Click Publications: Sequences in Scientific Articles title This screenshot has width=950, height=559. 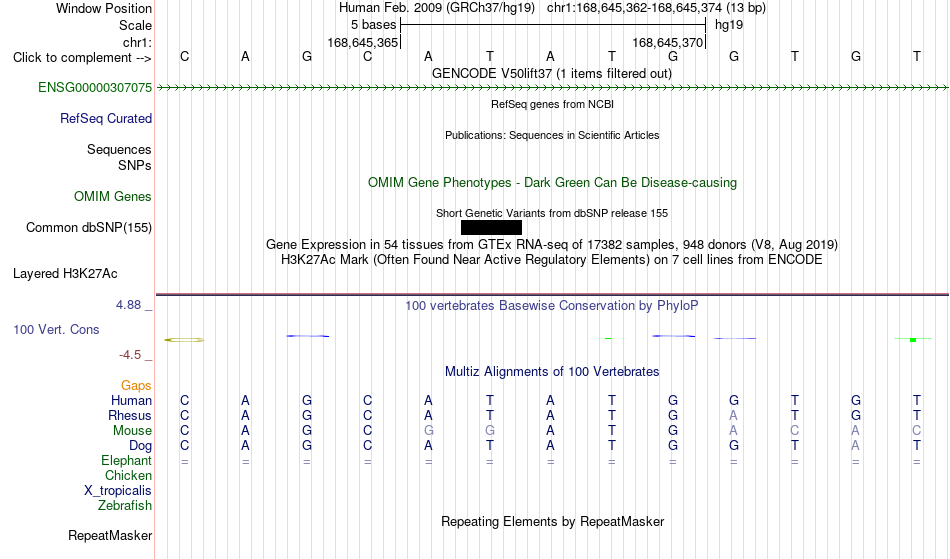click(552, 136)
